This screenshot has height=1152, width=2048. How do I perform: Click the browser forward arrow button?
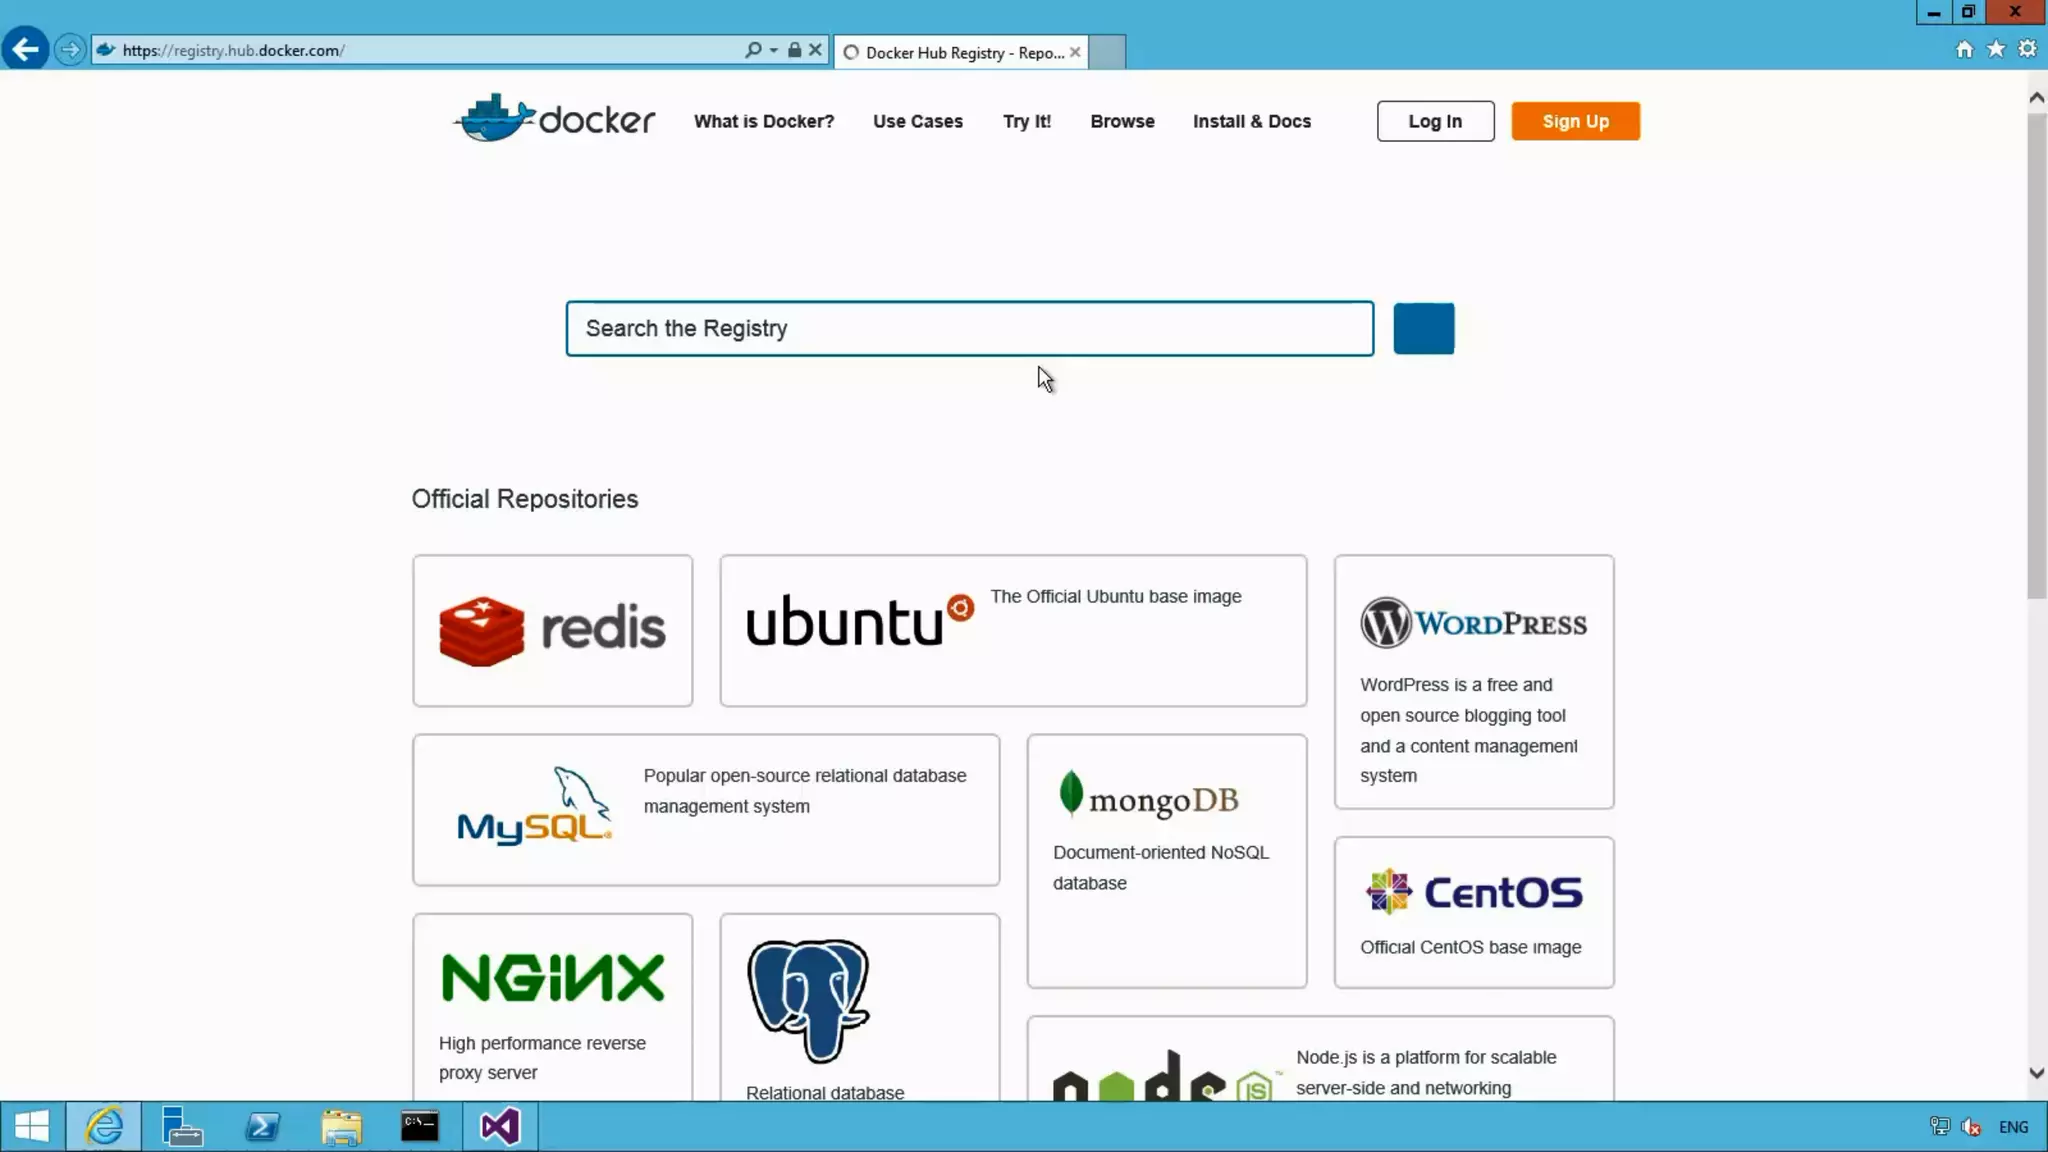coord(69,49)
